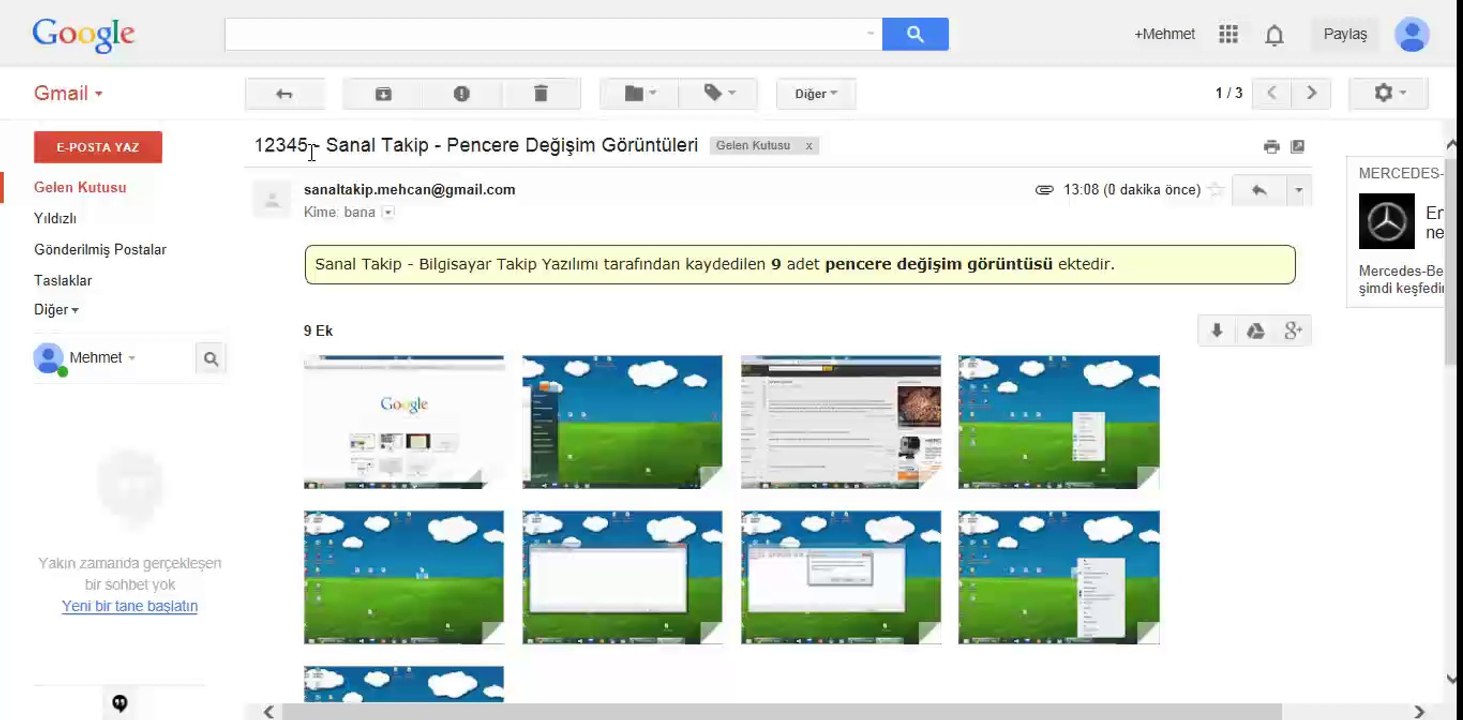Click the Yeni bir tane başlatın link
The image size is (1463, 720).
130,606
